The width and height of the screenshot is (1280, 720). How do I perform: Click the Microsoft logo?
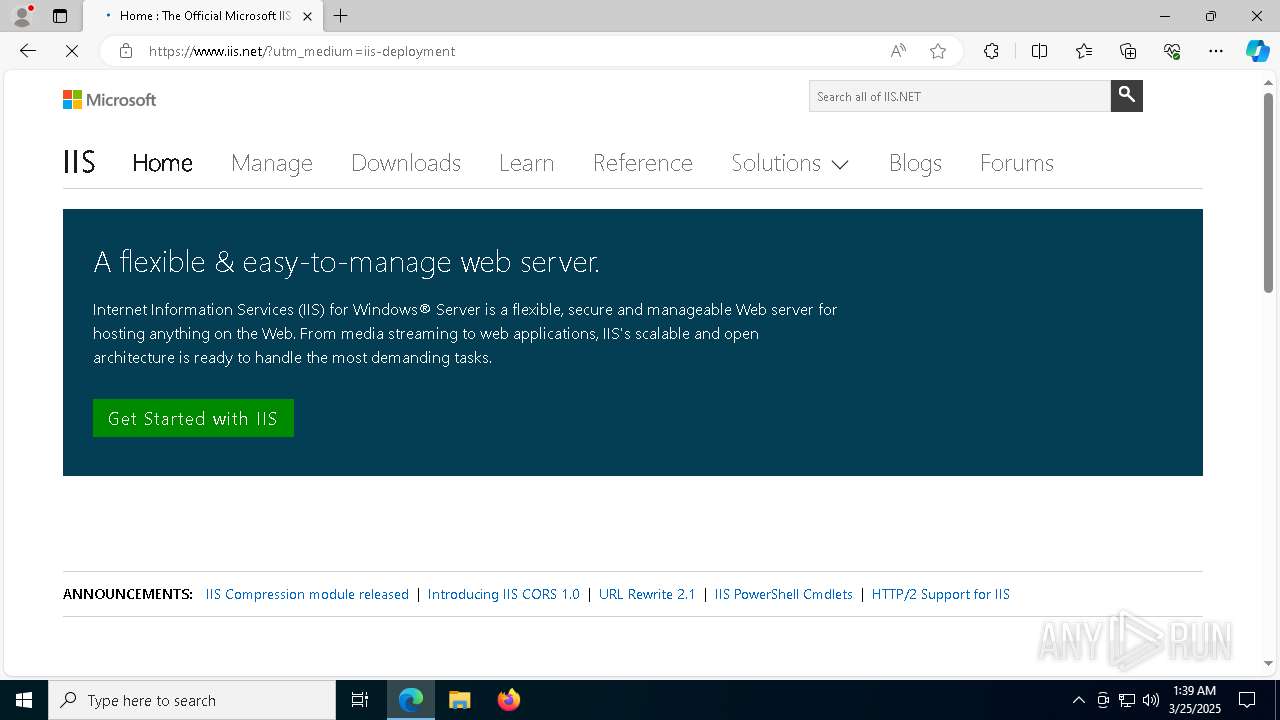pyautogui.click(x=110, y=100)
